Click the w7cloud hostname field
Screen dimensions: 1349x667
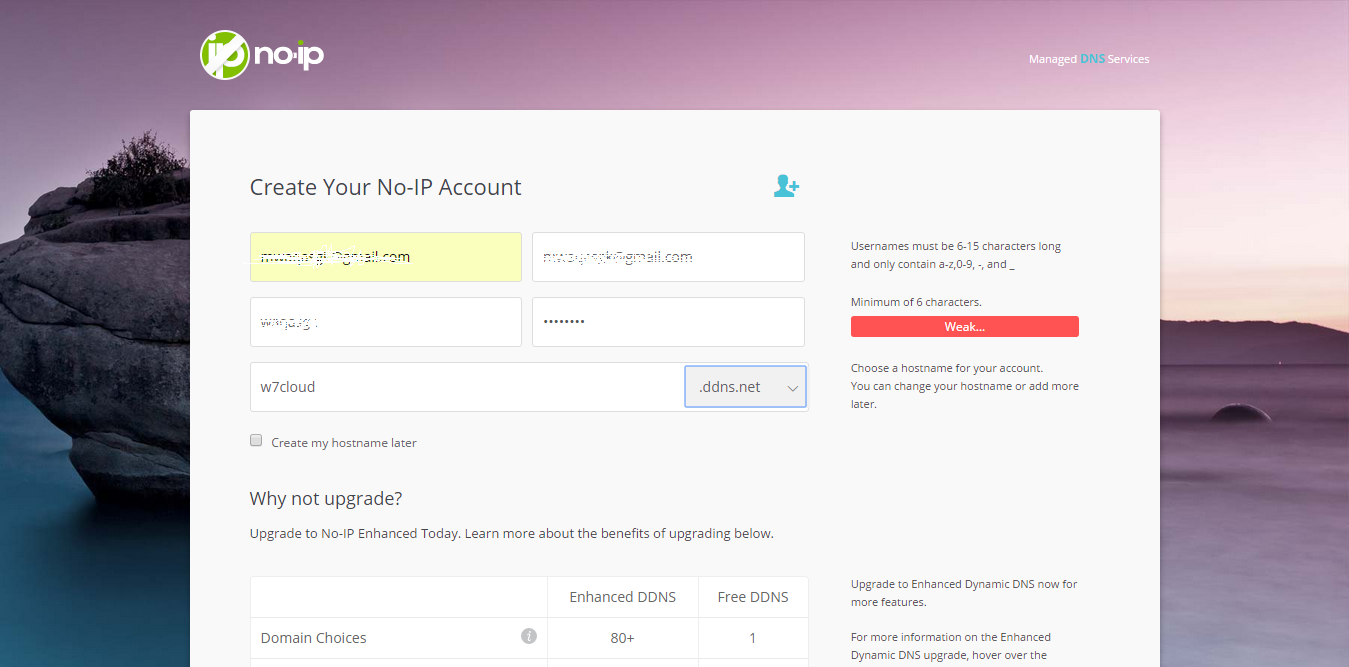(x=467, y=387)
